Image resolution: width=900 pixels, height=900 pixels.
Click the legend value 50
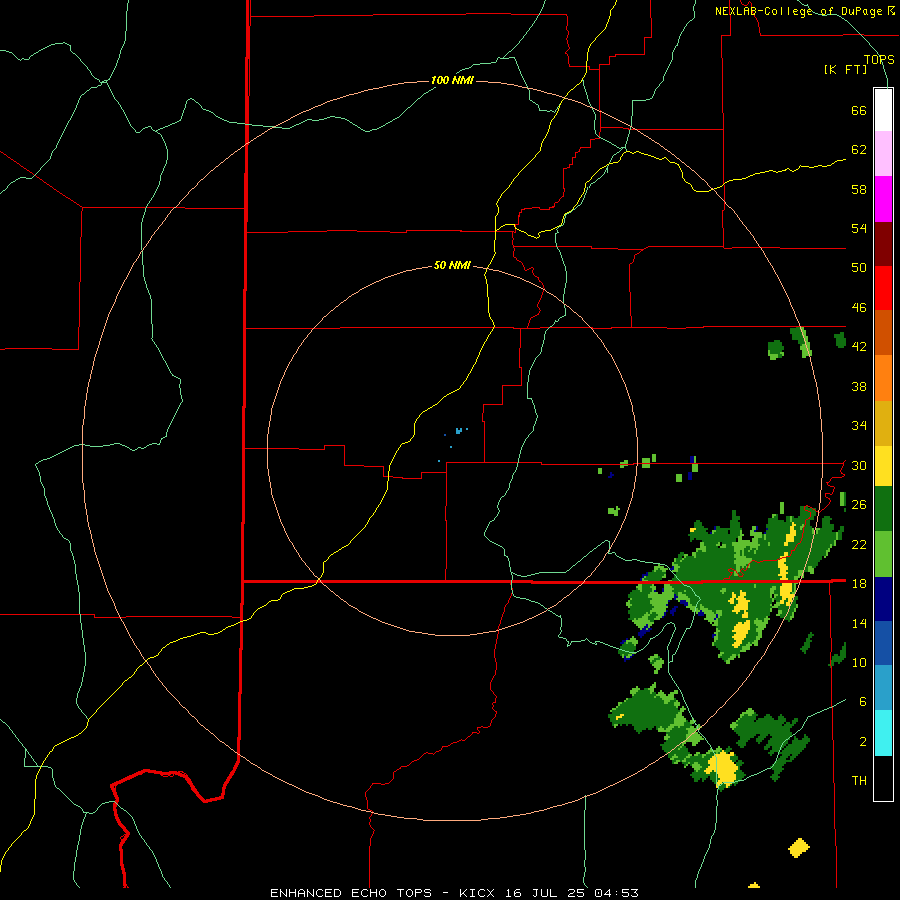click(x=859, y=267)
